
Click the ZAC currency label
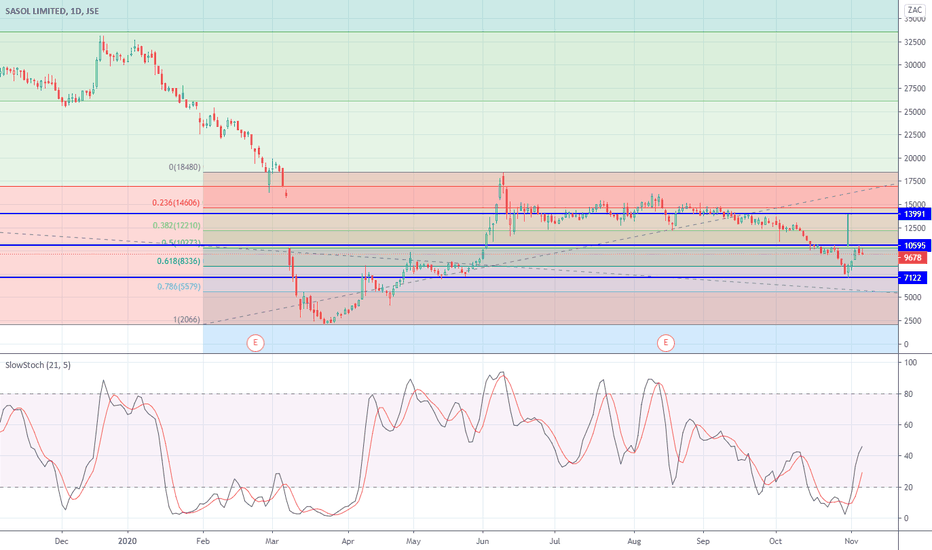tap(914, 10)
